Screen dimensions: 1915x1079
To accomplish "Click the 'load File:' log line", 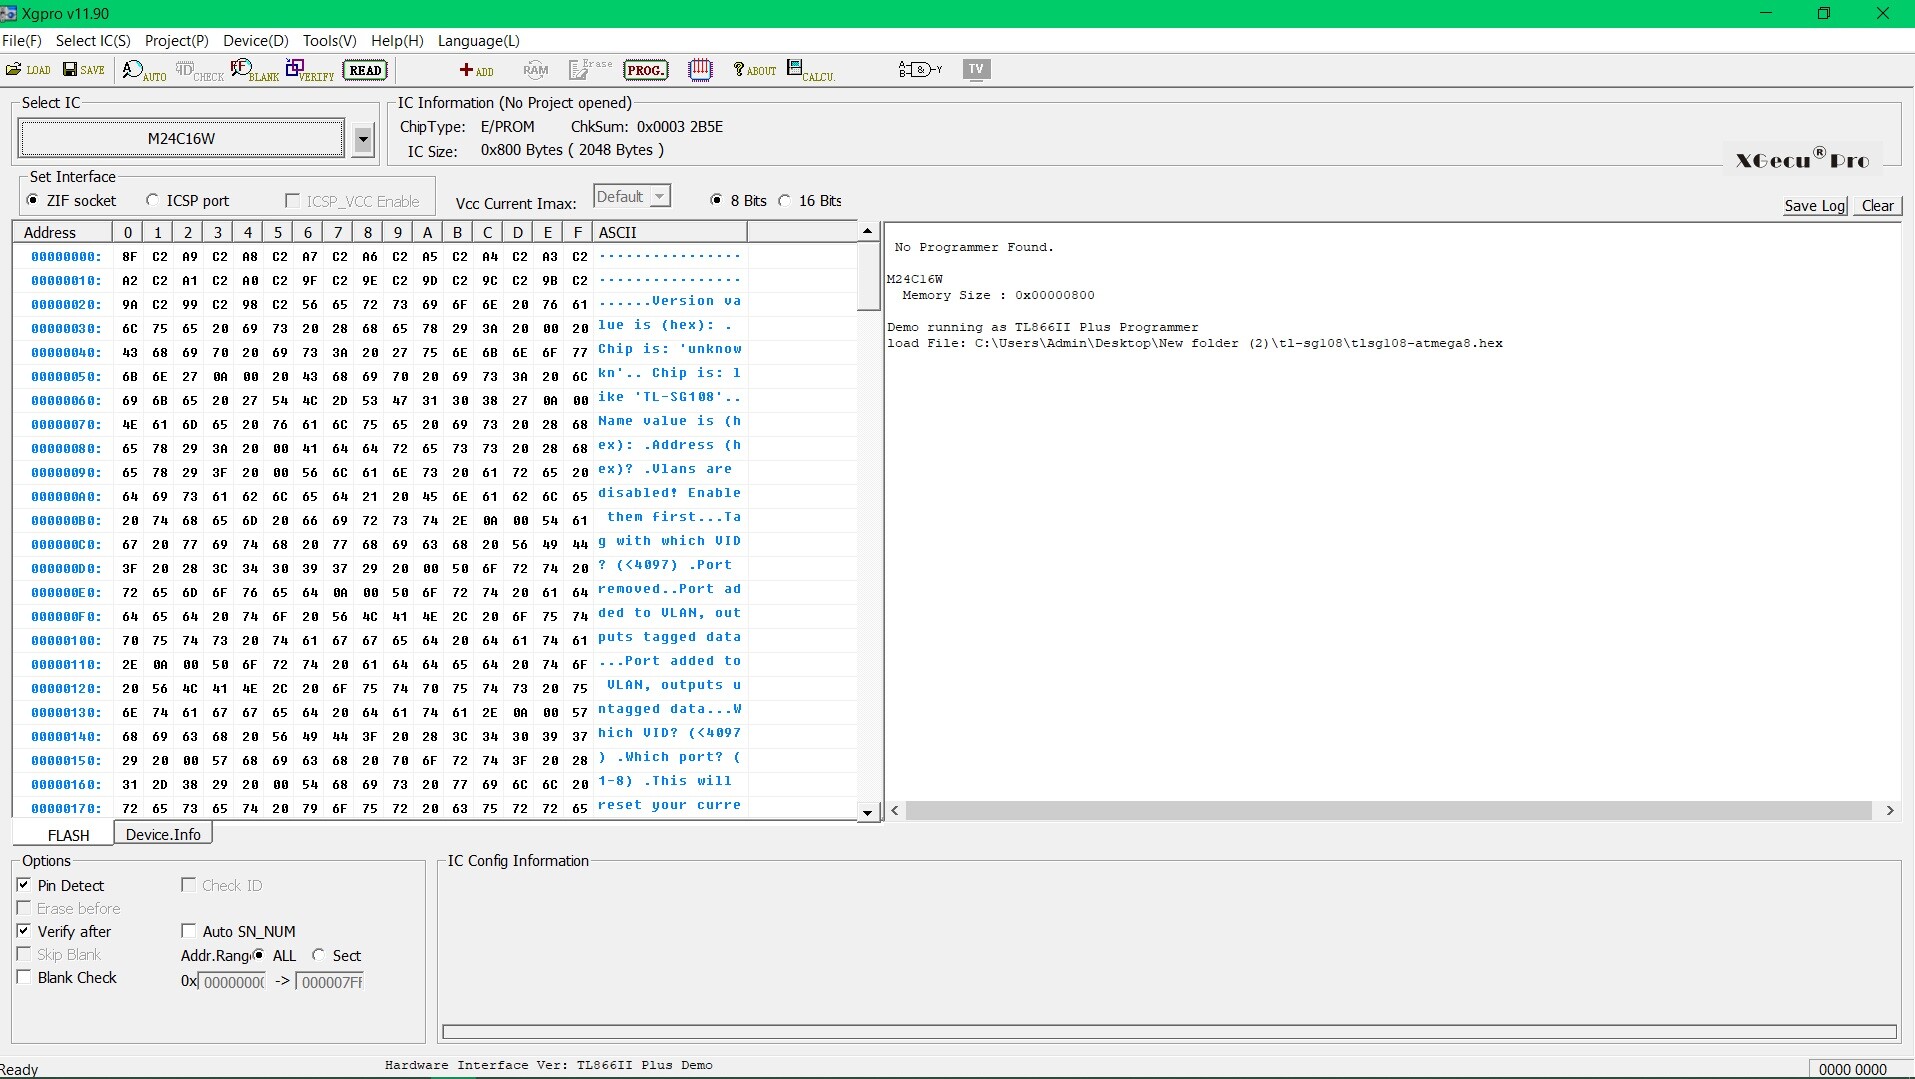I will 1195,343.
